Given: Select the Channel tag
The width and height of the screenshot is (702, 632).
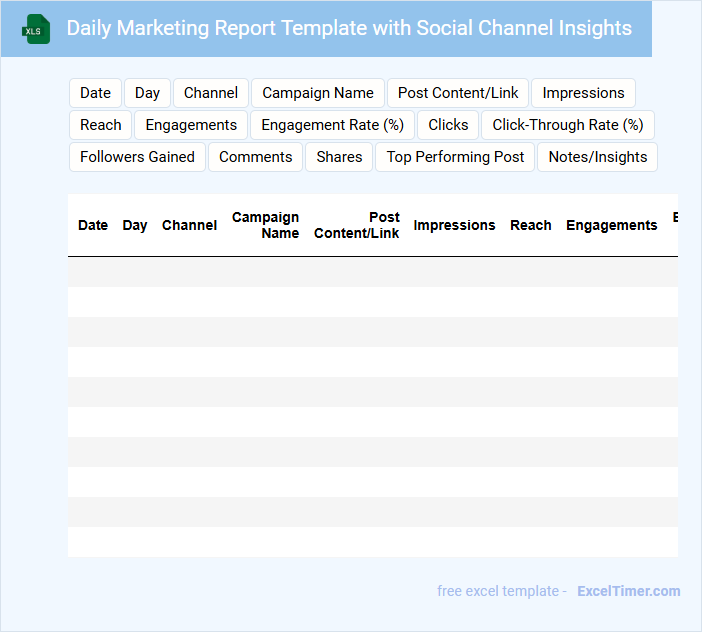Looking at the screenshot, I should pos(211,93).
